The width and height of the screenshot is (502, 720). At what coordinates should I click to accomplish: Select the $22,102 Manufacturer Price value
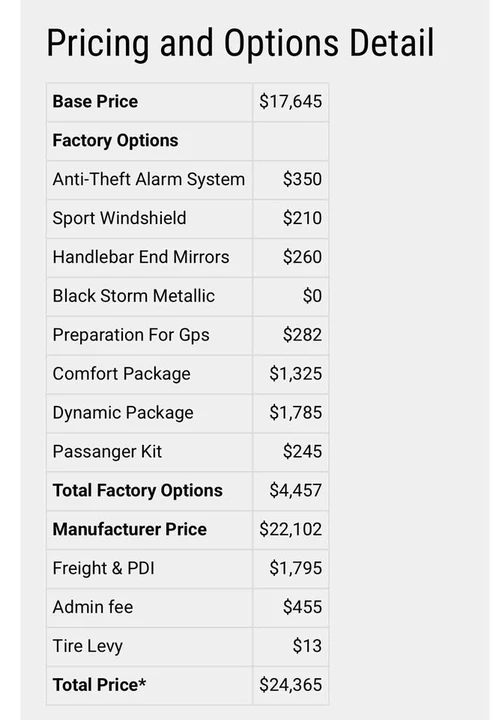[x=290, y=529]
